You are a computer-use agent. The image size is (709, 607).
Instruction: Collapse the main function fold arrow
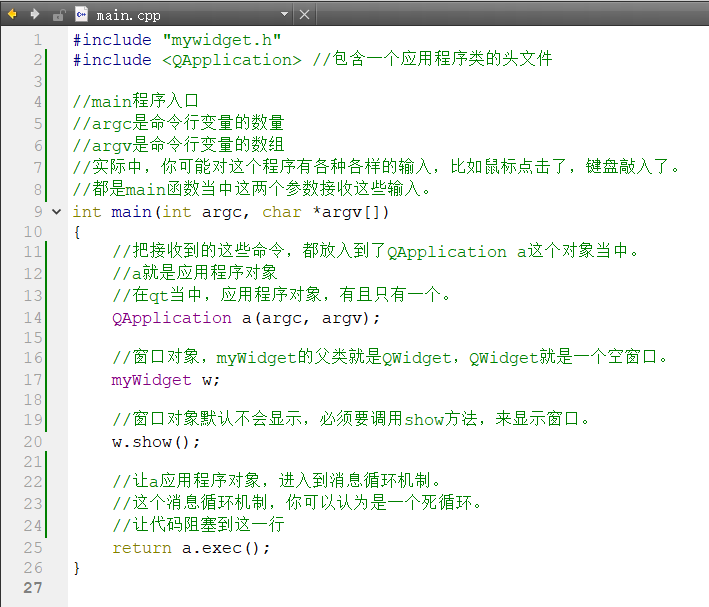(57, 211)
